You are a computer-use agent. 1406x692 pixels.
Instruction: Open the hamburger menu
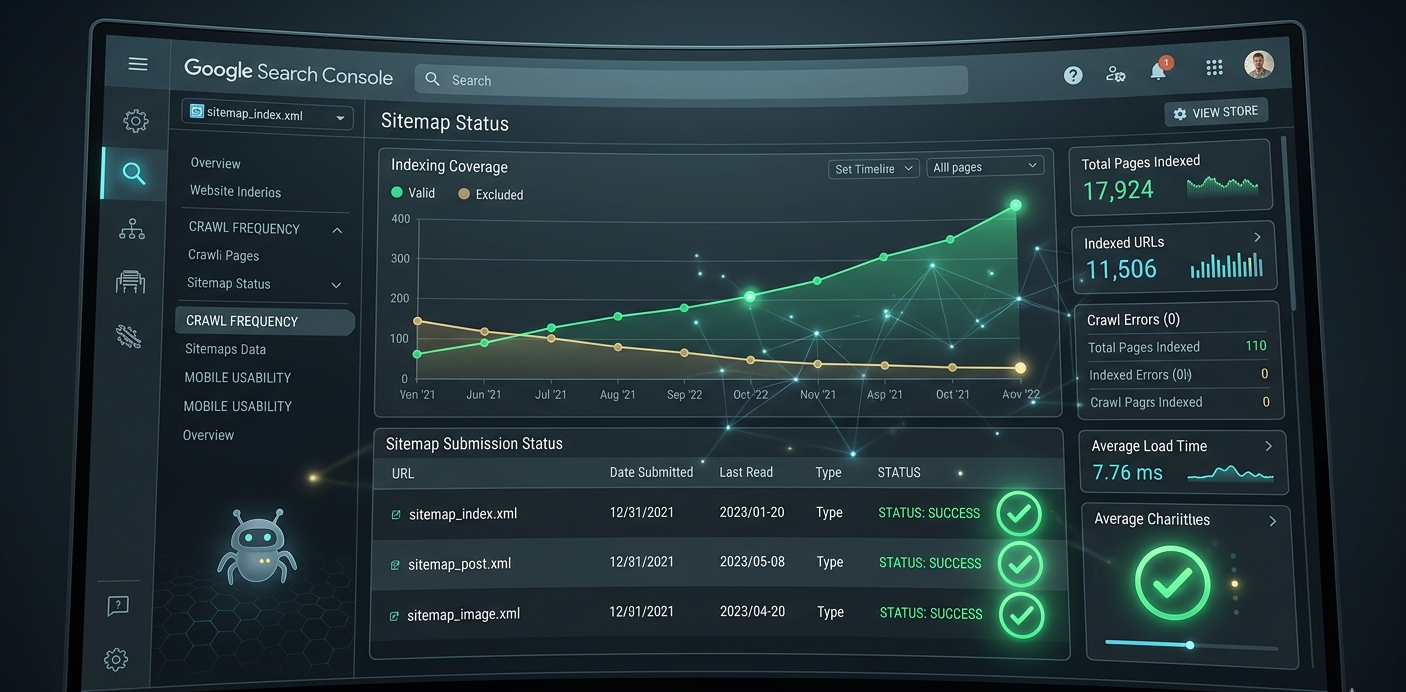[138, 64]
